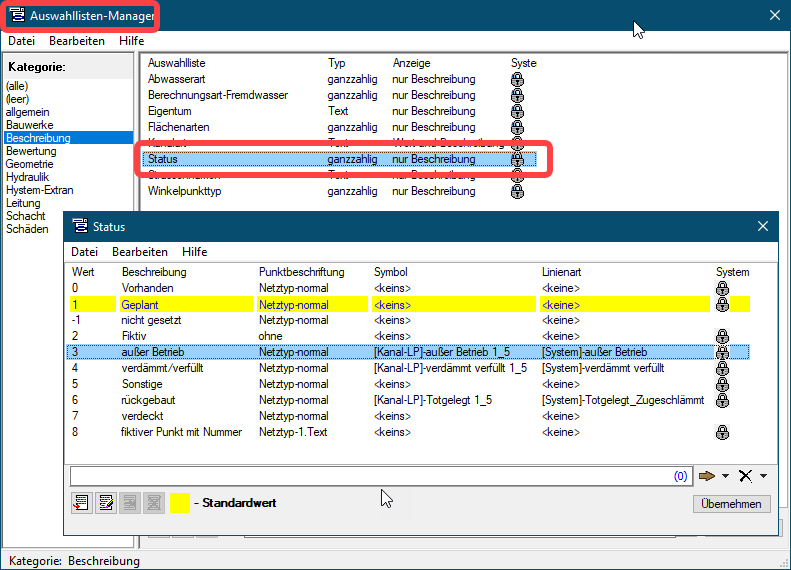This screenshot has width=791, height=570.
Task: Click the new entry icon in Status toolbar
Action: (81, 503)
